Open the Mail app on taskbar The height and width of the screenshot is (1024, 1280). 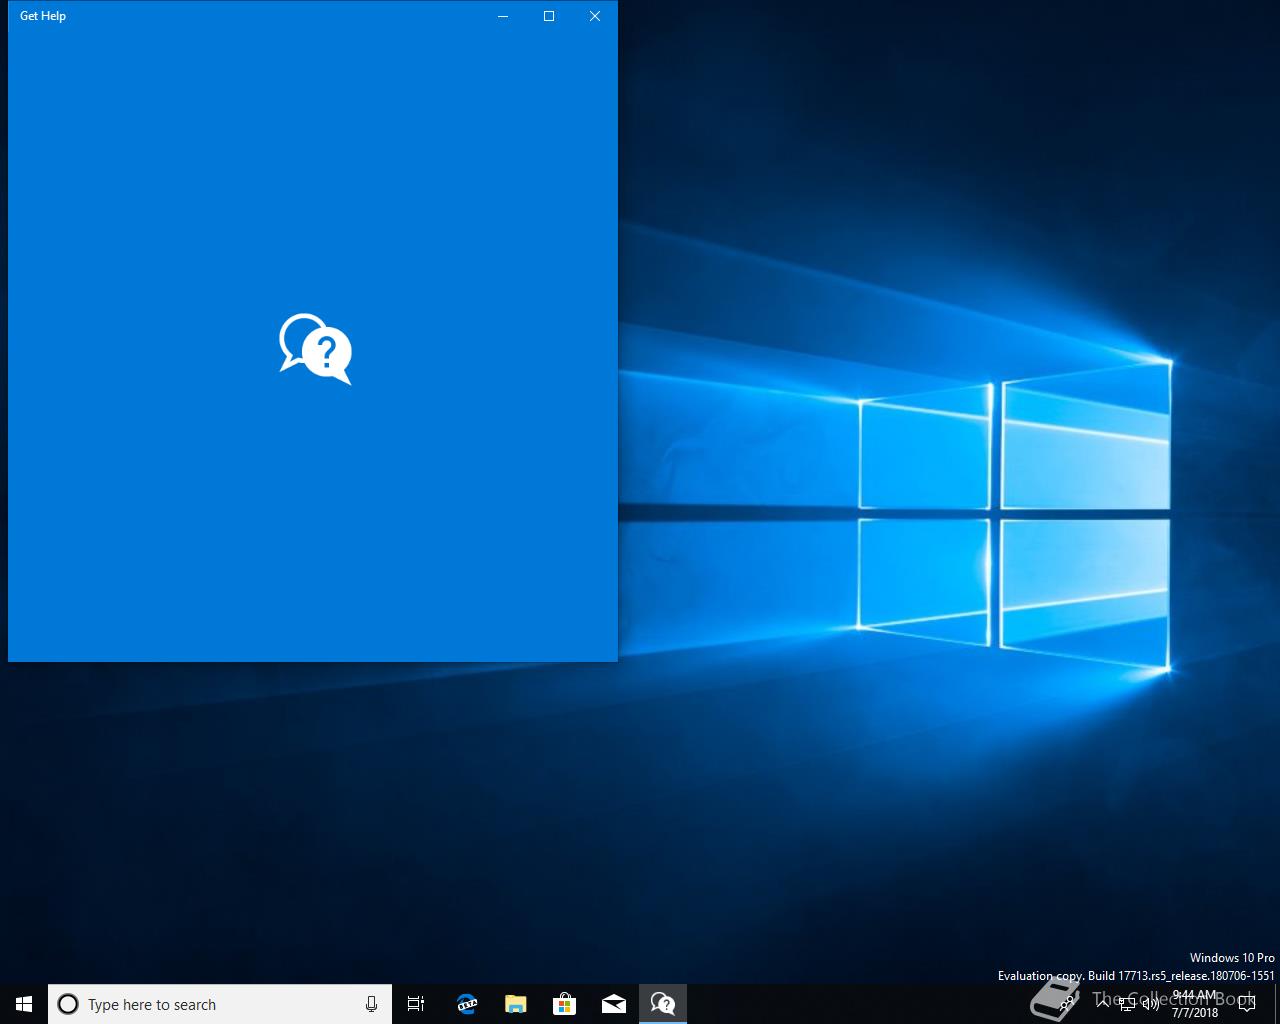613,1004
